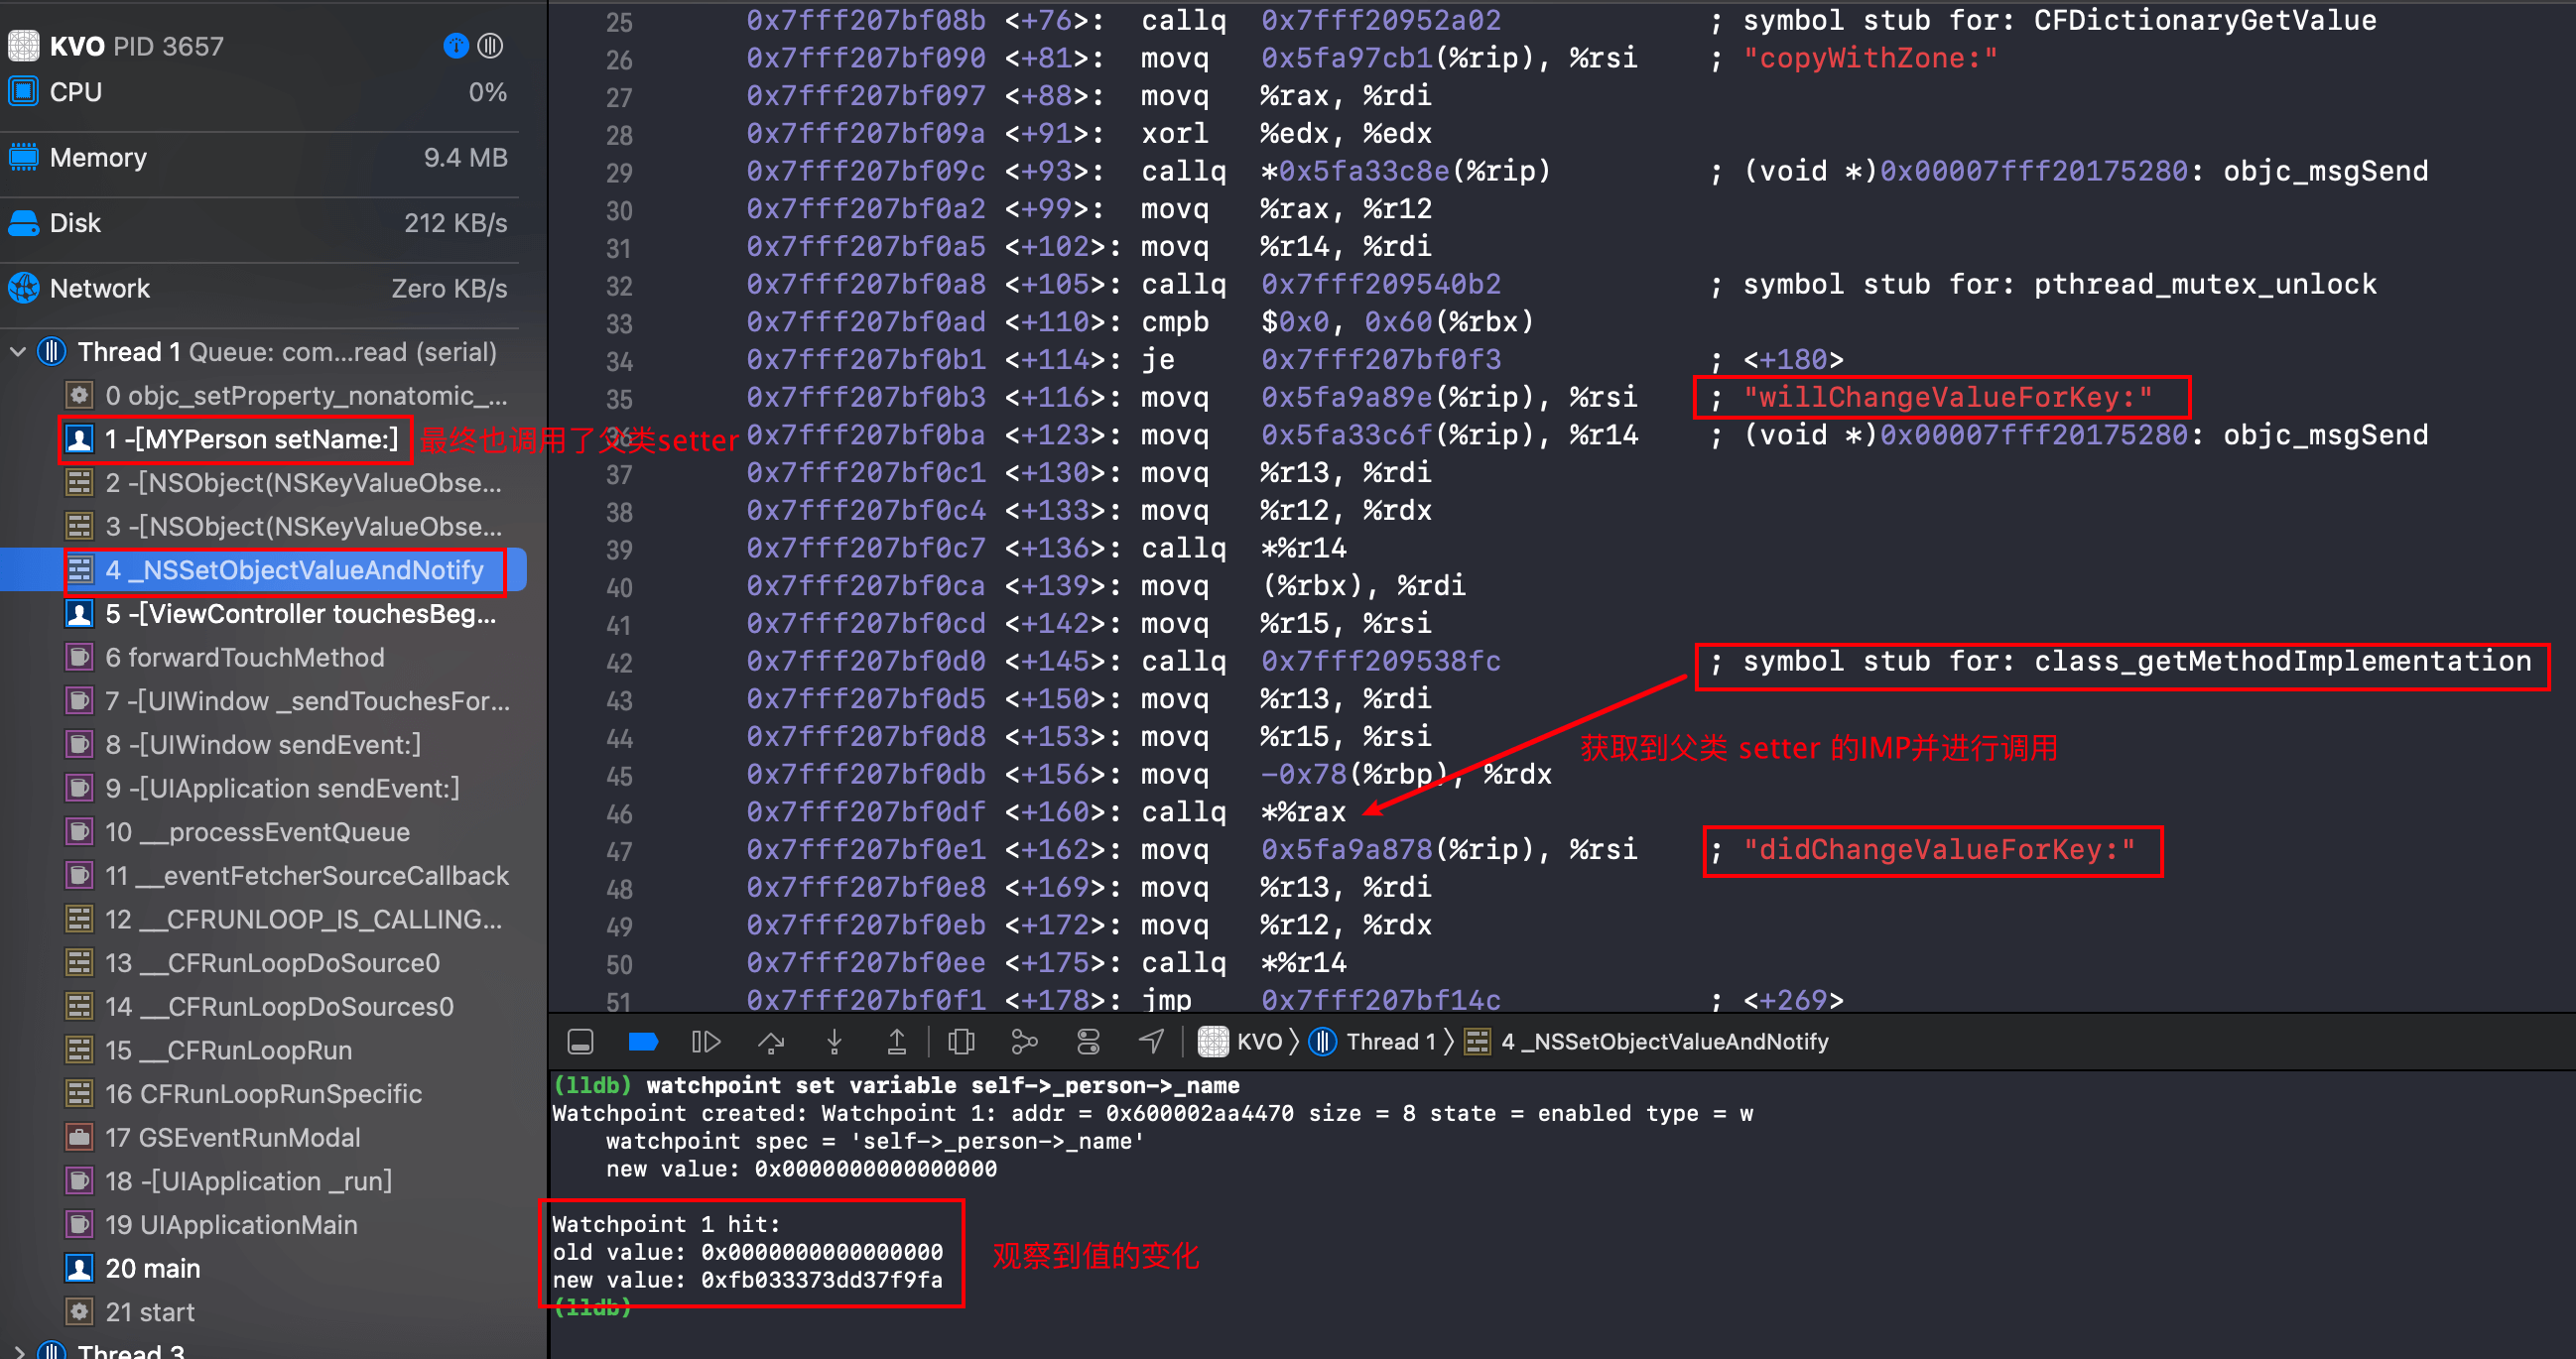
Task: Step out of the current function
Action: (x=897, y=1042)
